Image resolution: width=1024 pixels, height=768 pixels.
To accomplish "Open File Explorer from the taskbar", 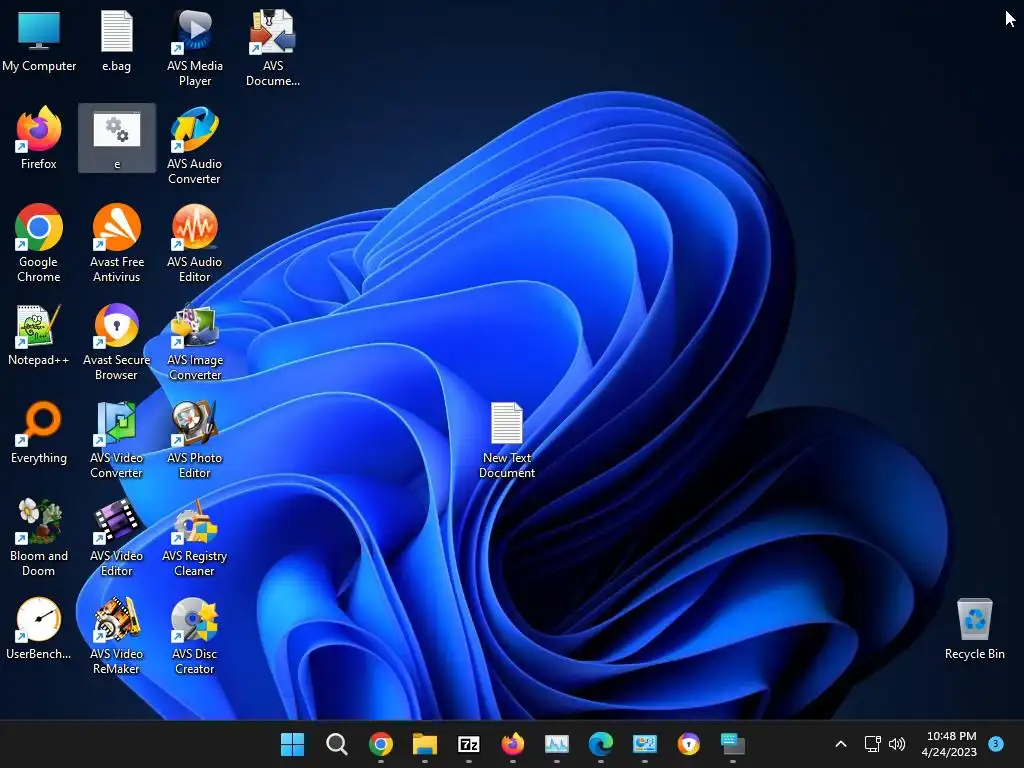I will (424, 744).
